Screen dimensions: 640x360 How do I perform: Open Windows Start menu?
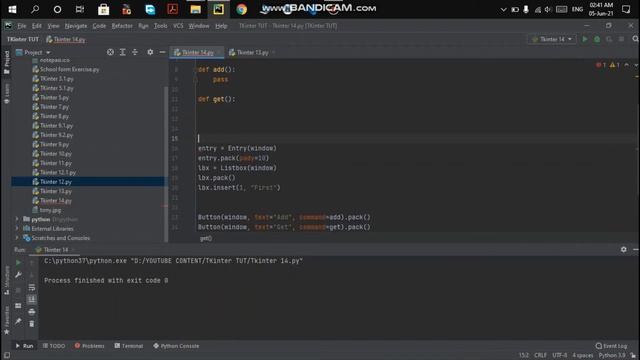coord(12,9)
